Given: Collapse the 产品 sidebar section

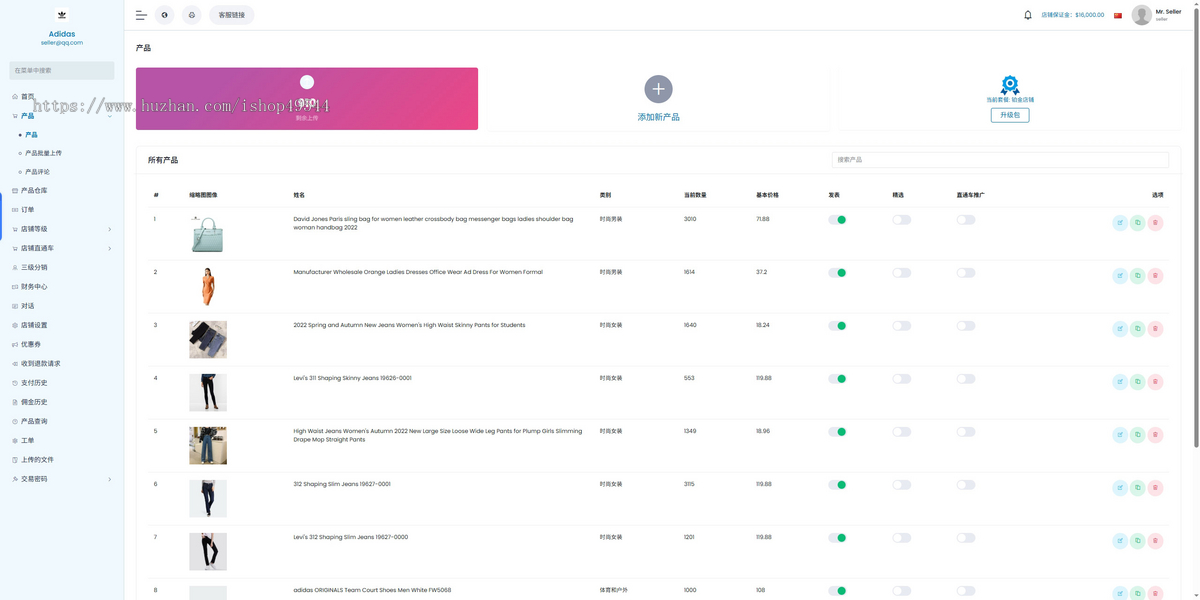Looking at the screenshot, I should [x=62, y=116].
